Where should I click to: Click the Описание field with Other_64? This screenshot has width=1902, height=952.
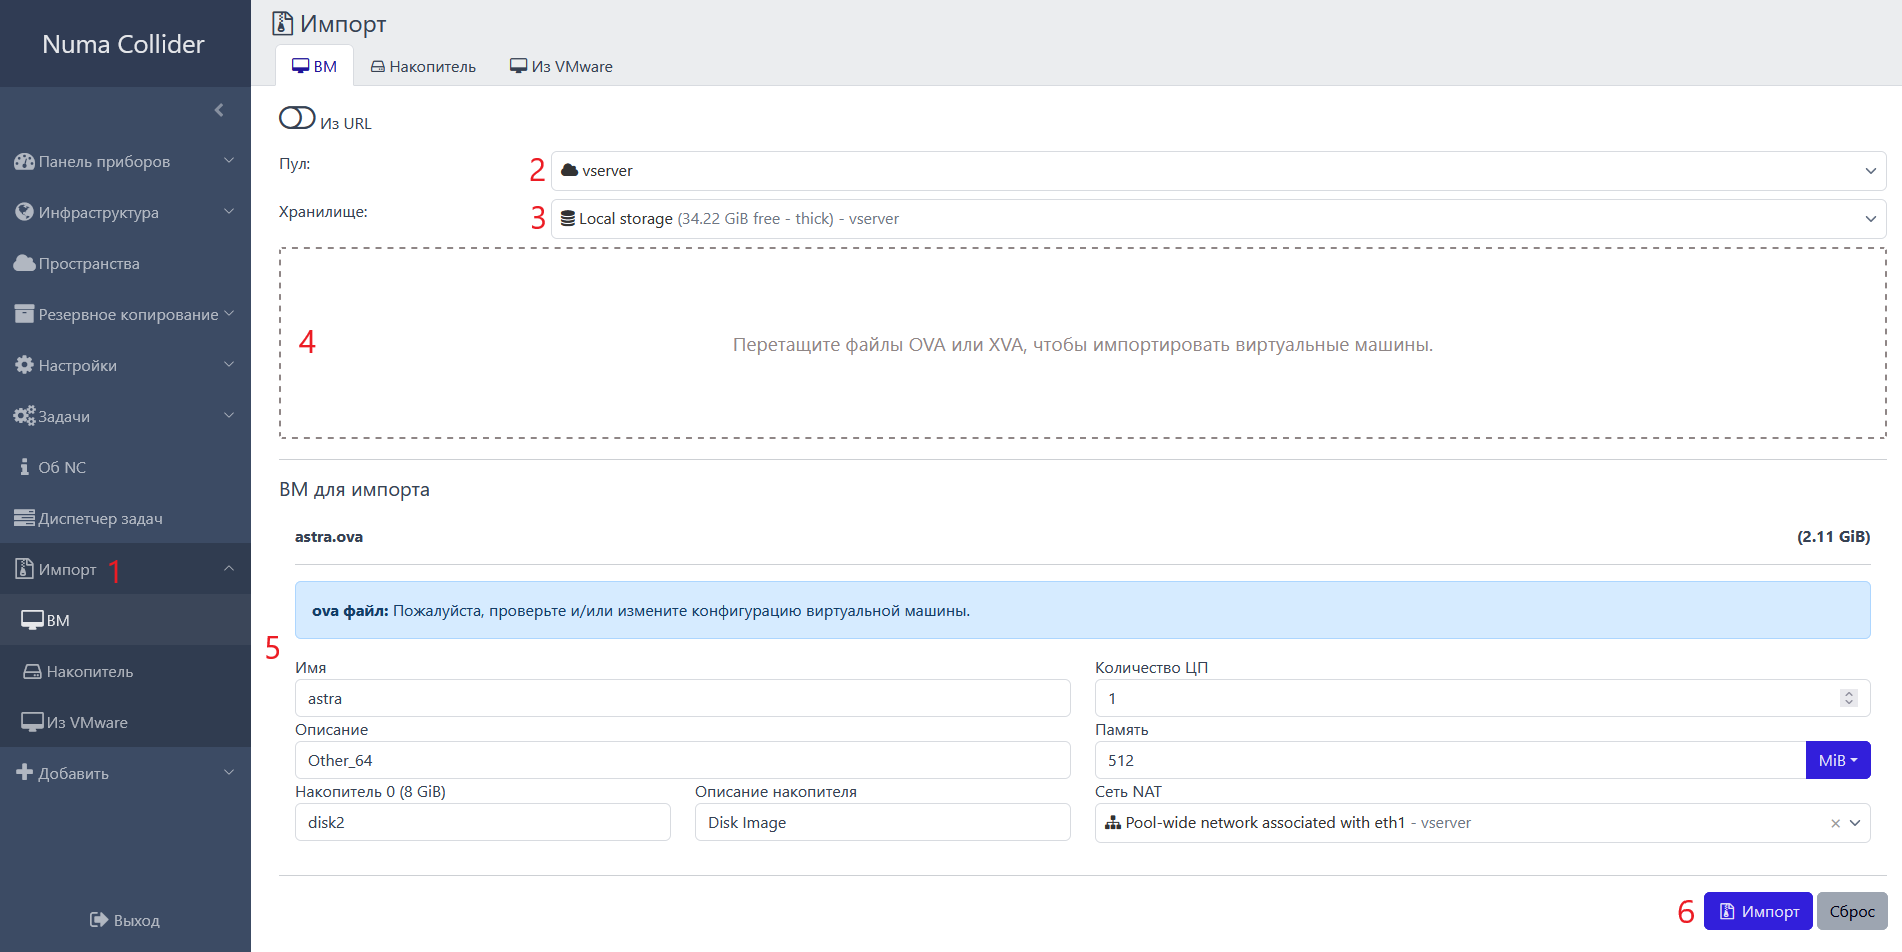[x=682, y=760]
